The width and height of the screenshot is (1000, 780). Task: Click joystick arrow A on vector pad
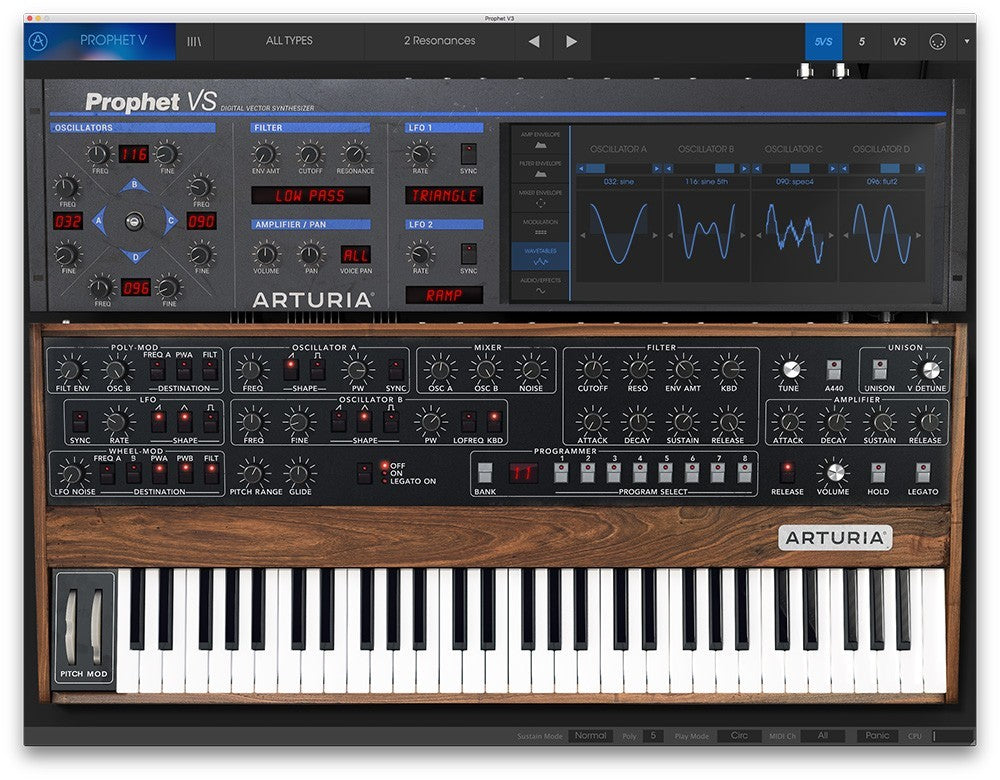point(99,221)
